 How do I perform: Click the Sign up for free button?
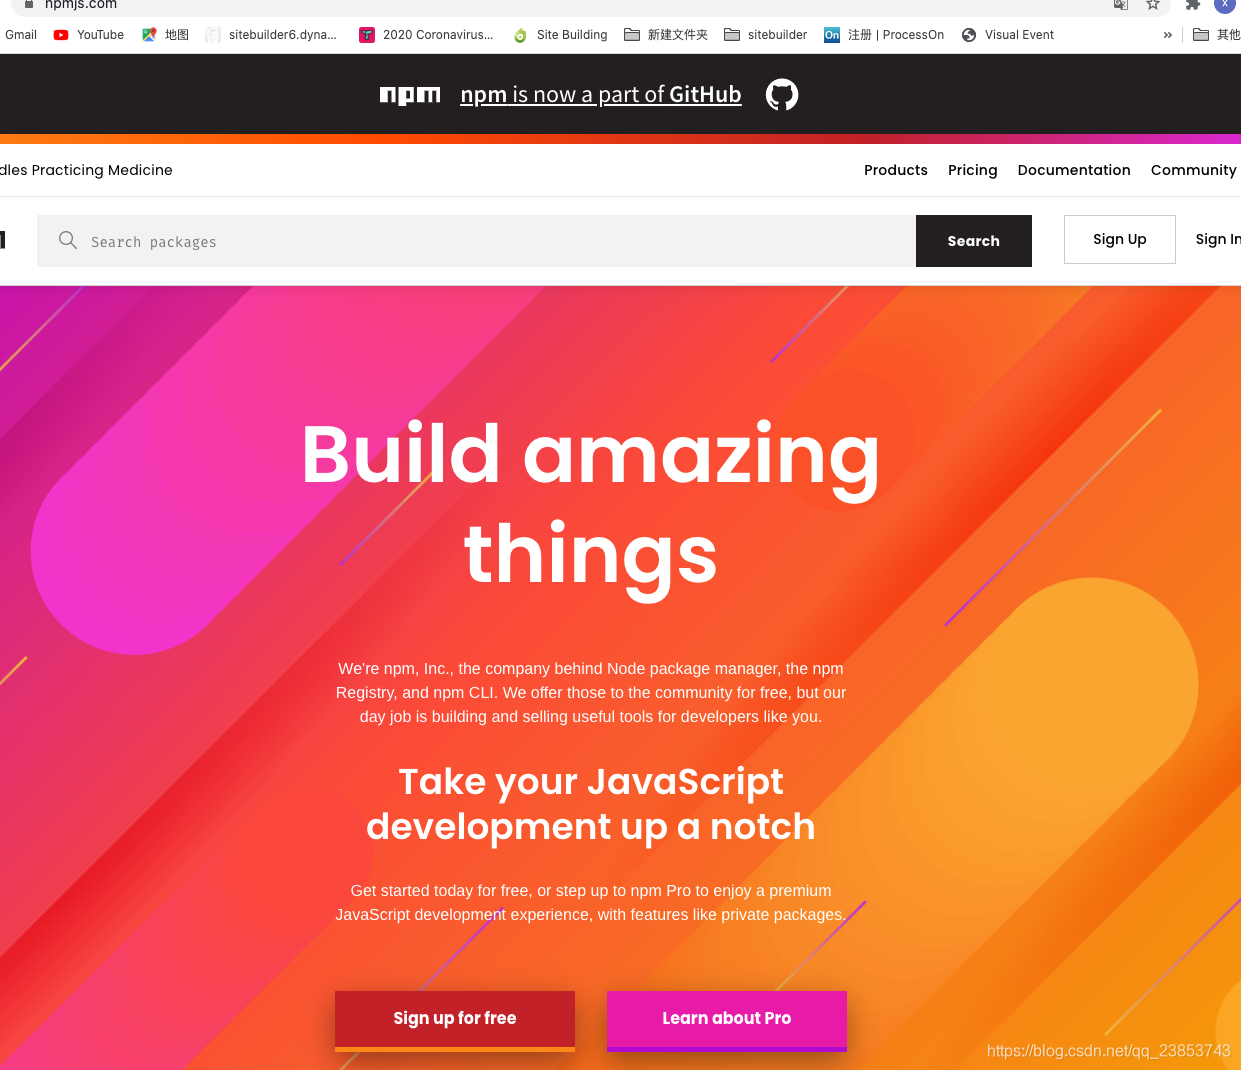click(x=455, y=1019)
